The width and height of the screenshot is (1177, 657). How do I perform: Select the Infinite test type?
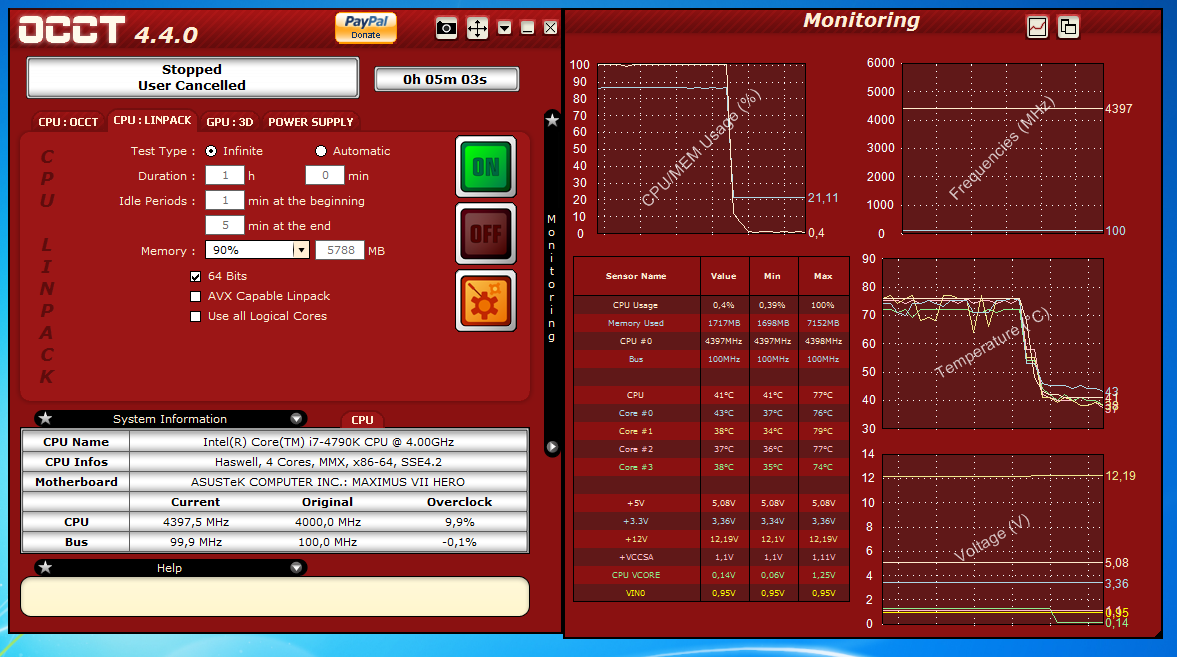[x=211, y=151]
